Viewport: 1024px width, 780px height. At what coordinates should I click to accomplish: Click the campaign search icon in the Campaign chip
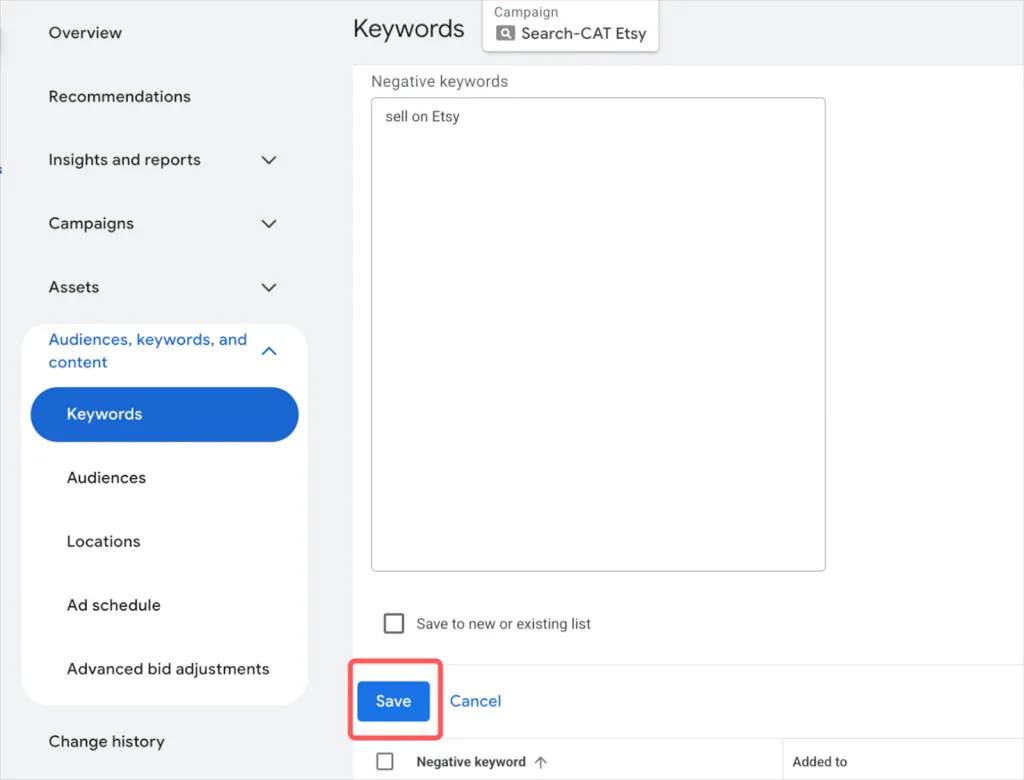click(506, 31)
